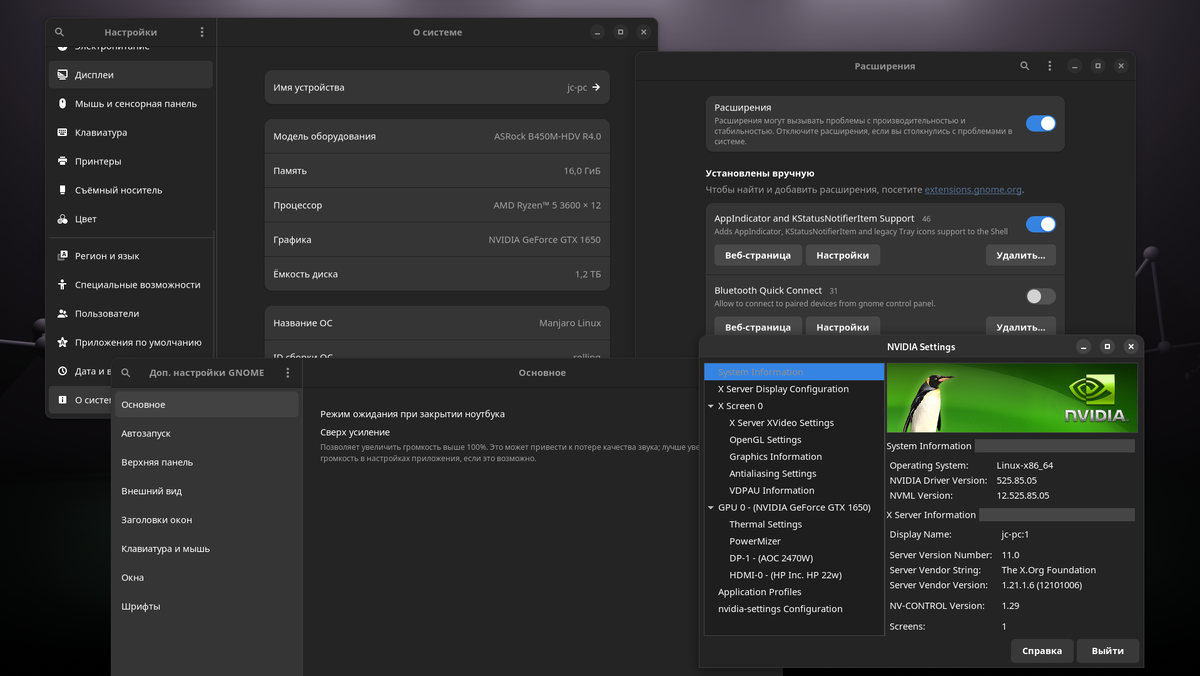Click the printer icon beside Принтеры
The image size is (1200, 676).
point(63,162)
